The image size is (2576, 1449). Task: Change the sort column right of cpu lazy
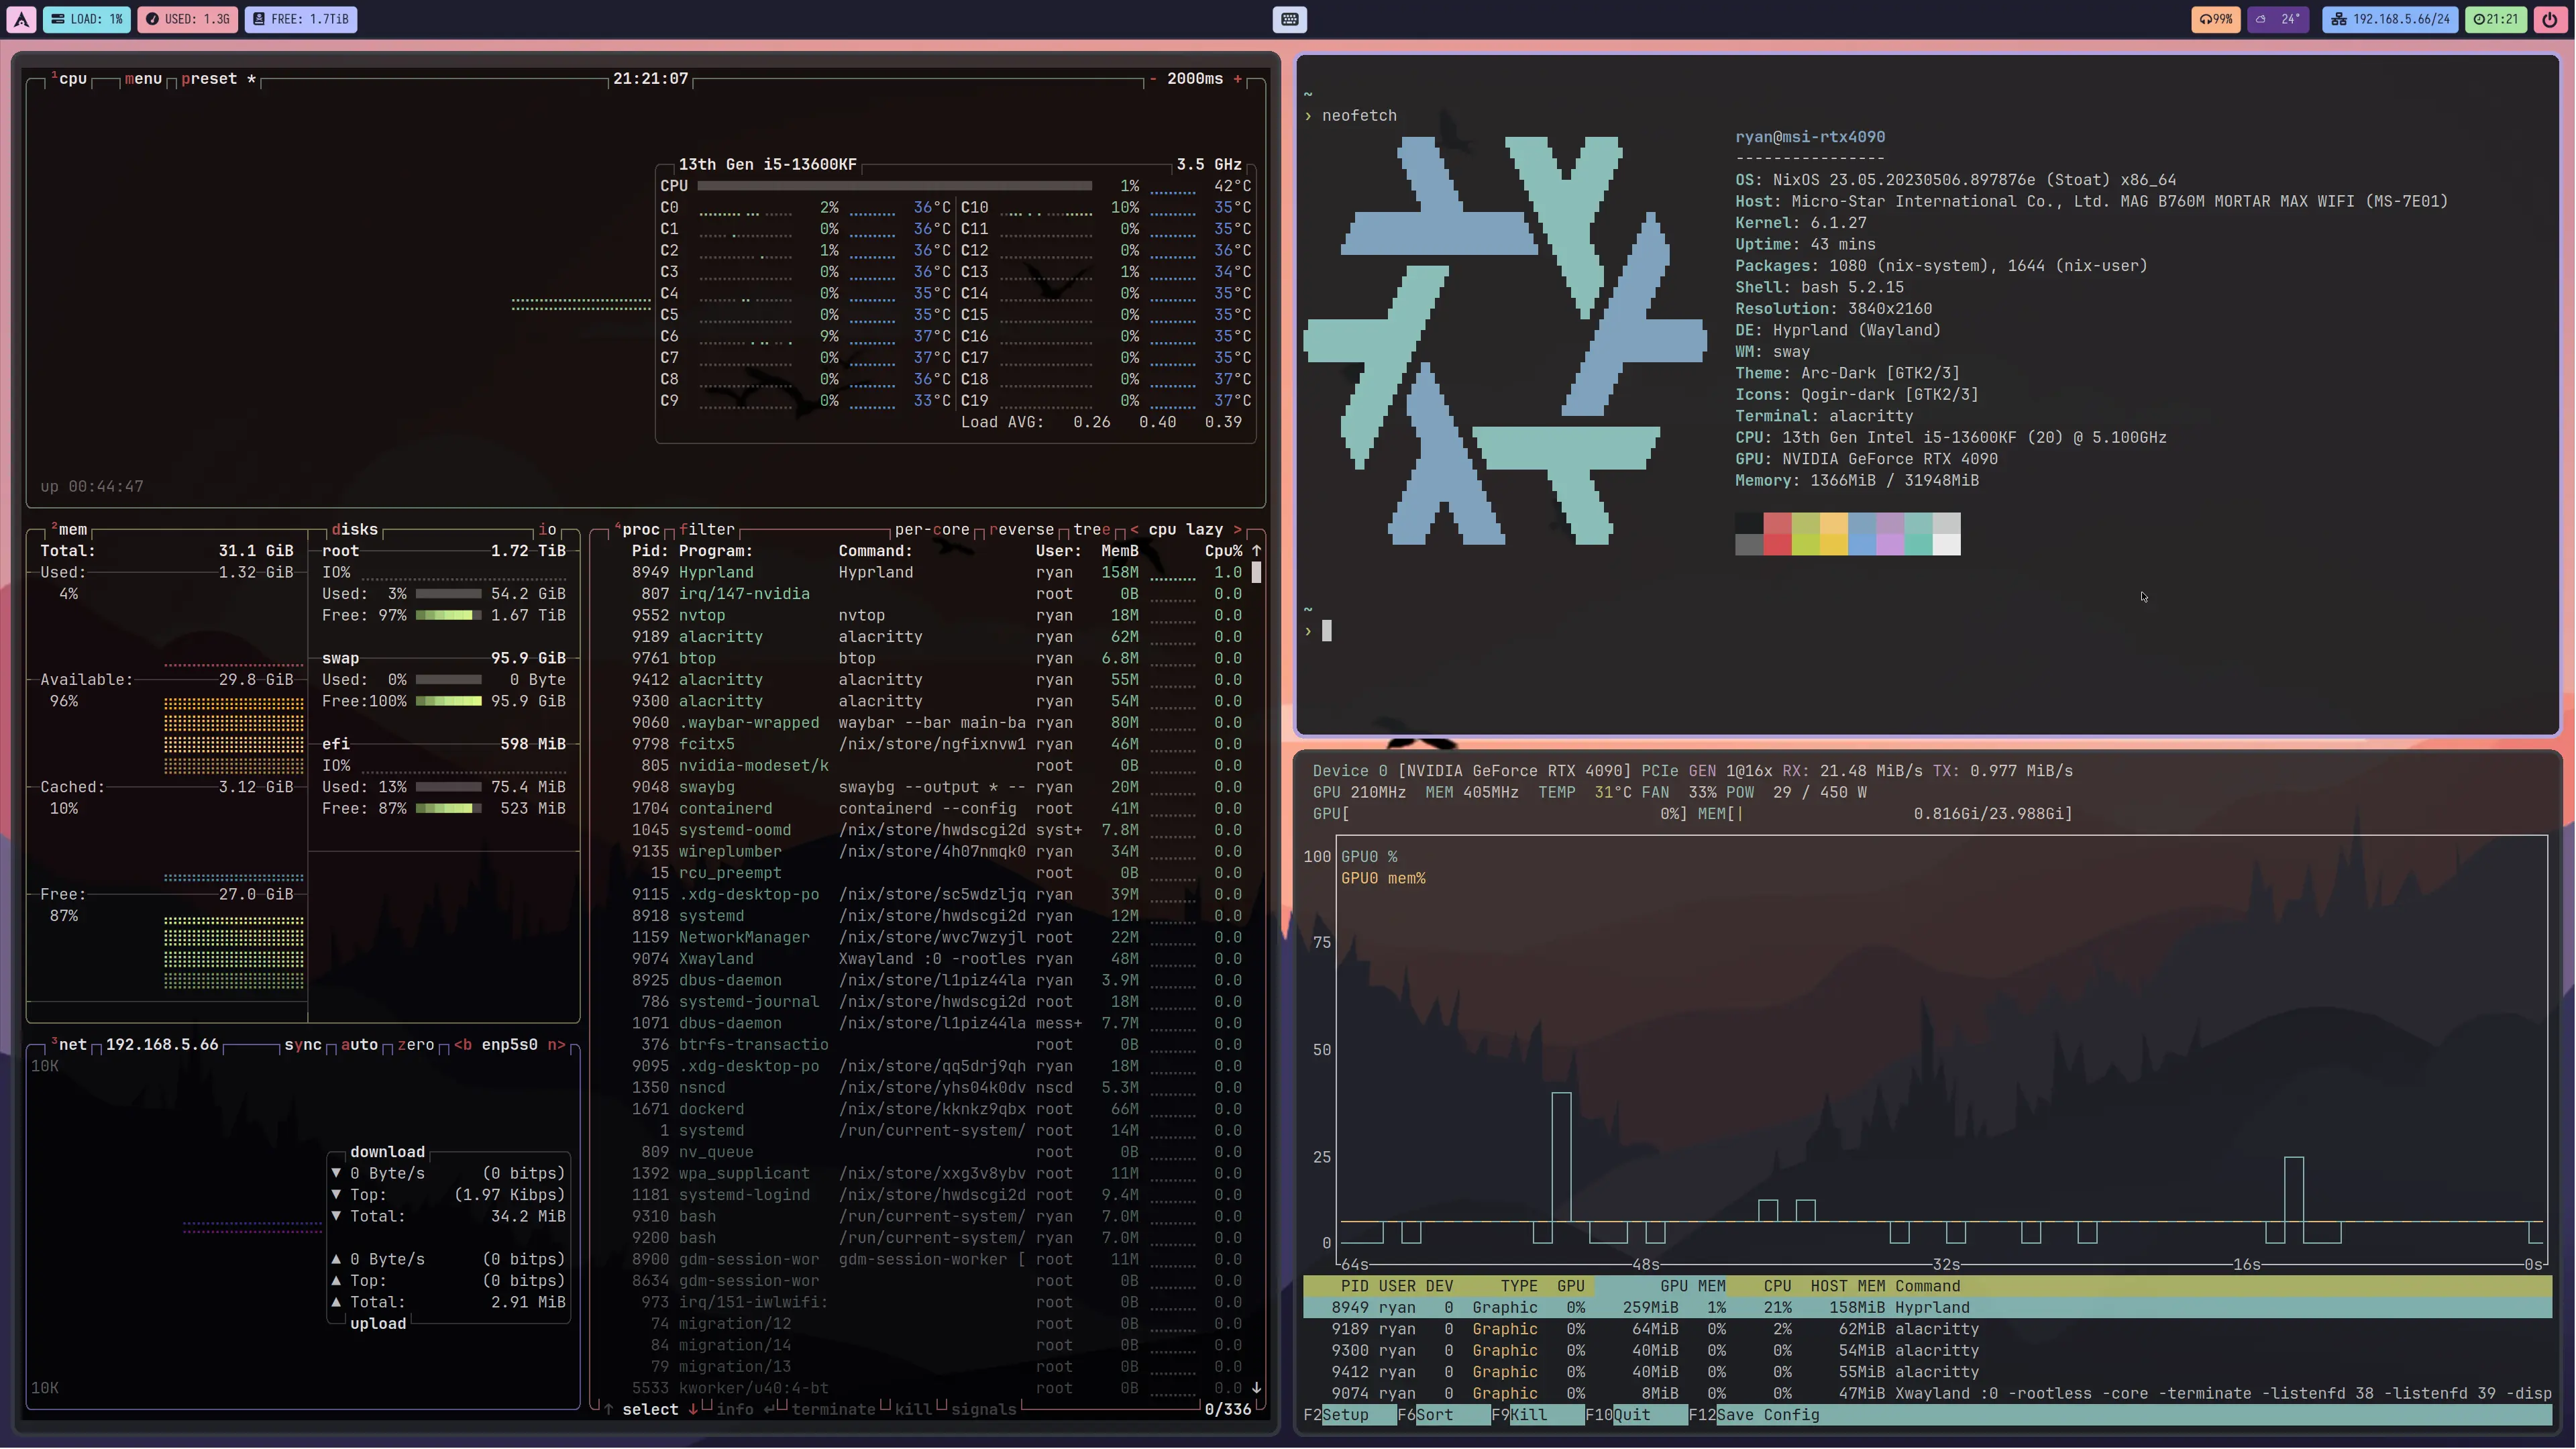coord(1237,530)
